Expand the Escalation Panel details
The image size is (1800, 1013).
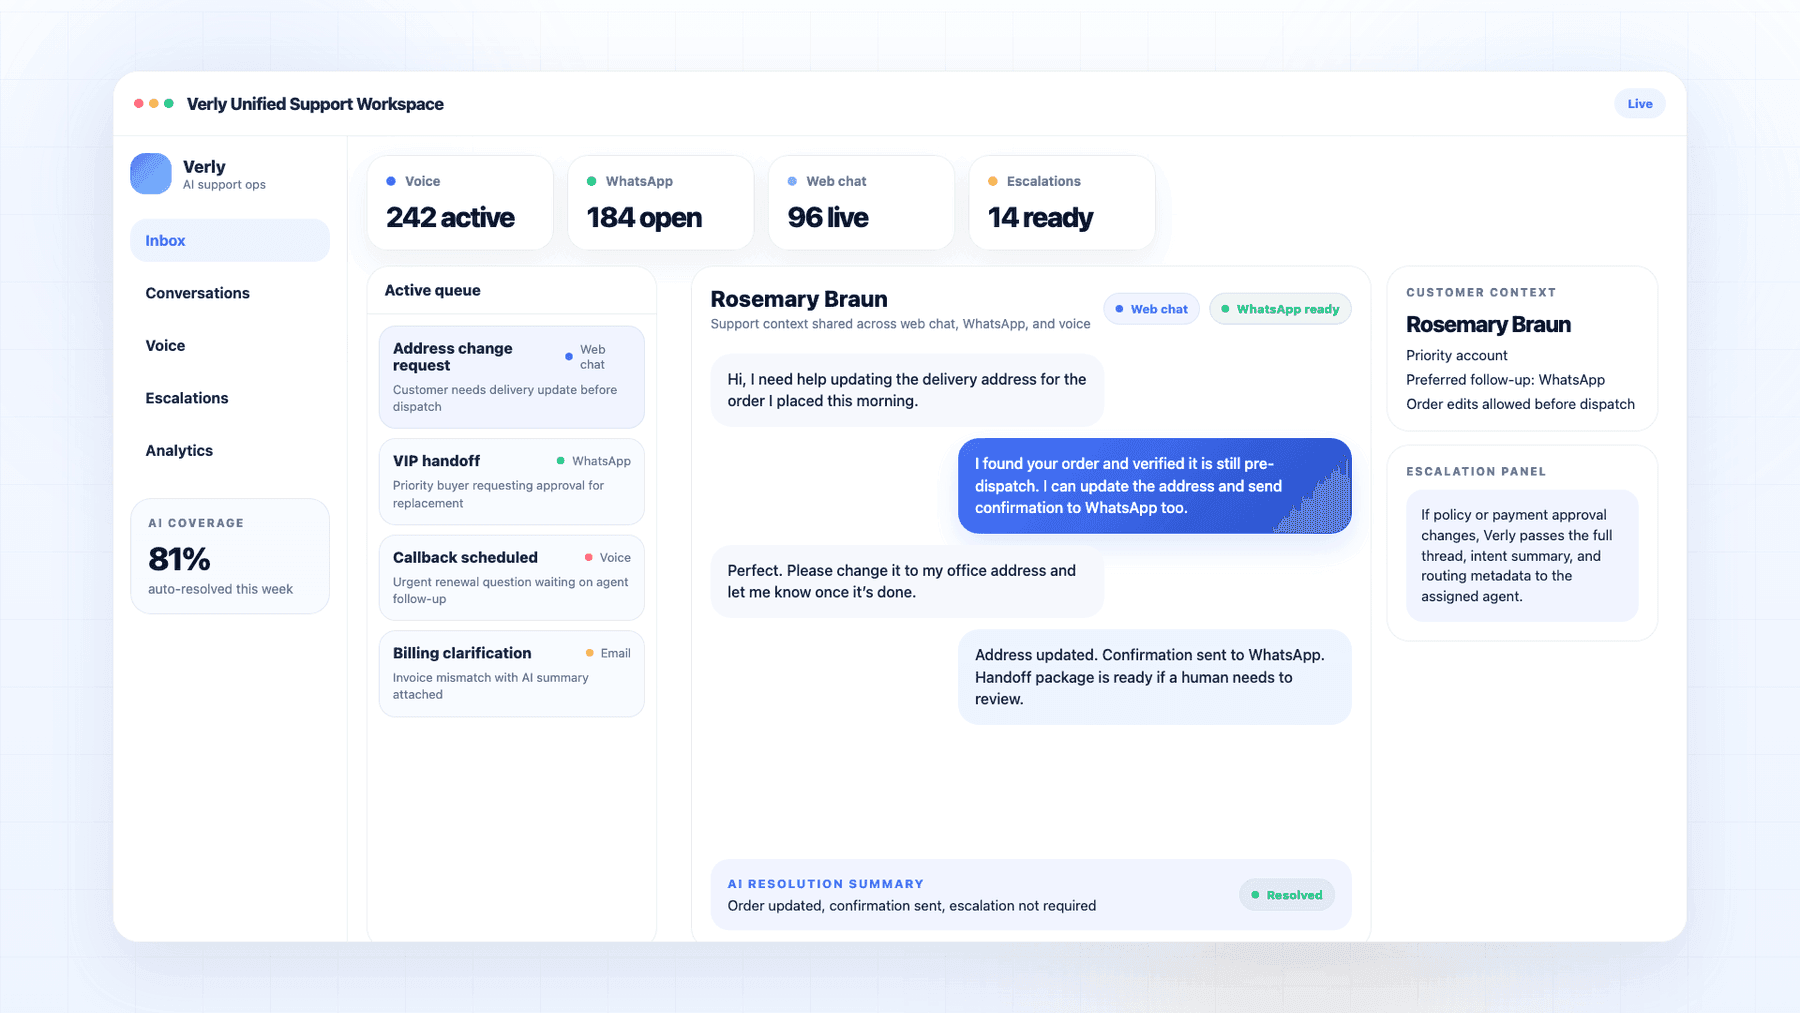tap(1475, 471)
